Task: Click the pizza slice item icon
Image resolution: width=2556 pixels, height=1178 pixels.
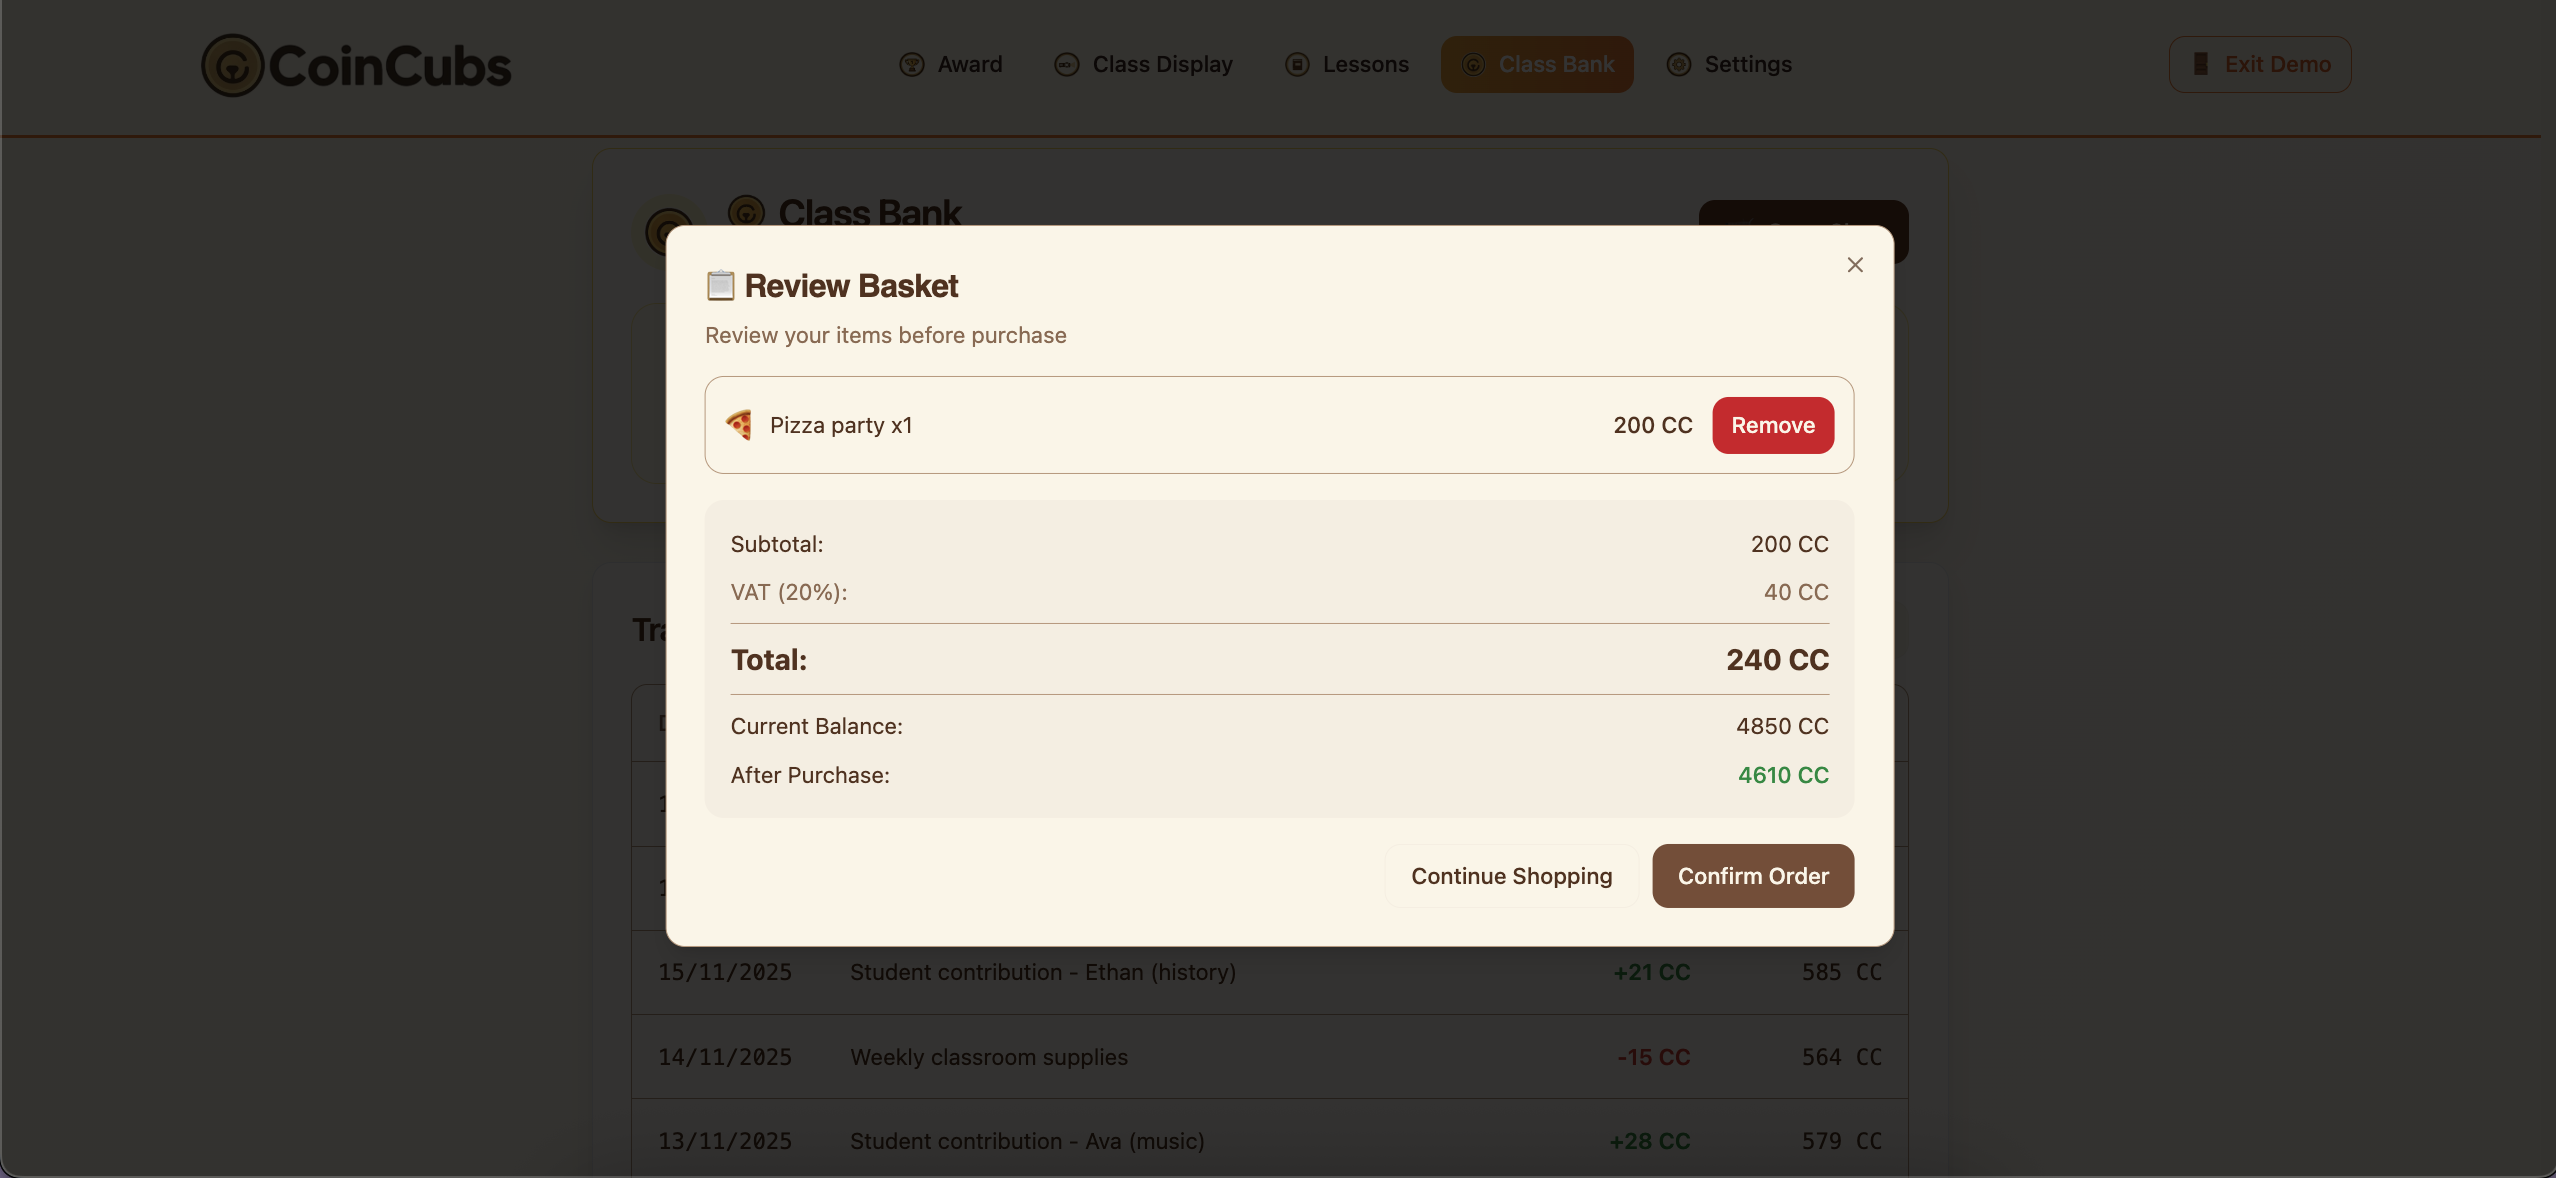Action: point(739,425)
